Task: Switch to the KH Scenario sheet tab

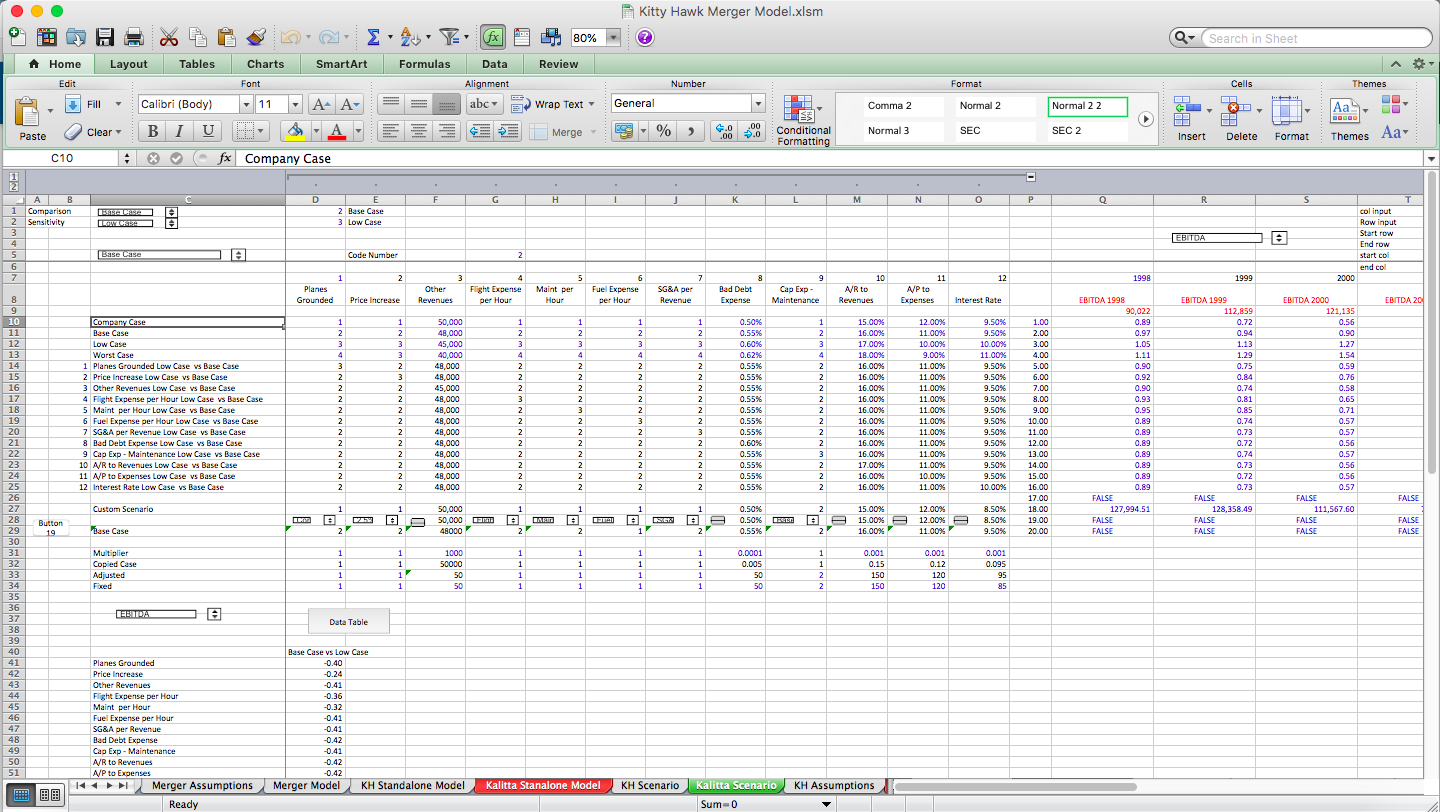Action: (649, 786)
